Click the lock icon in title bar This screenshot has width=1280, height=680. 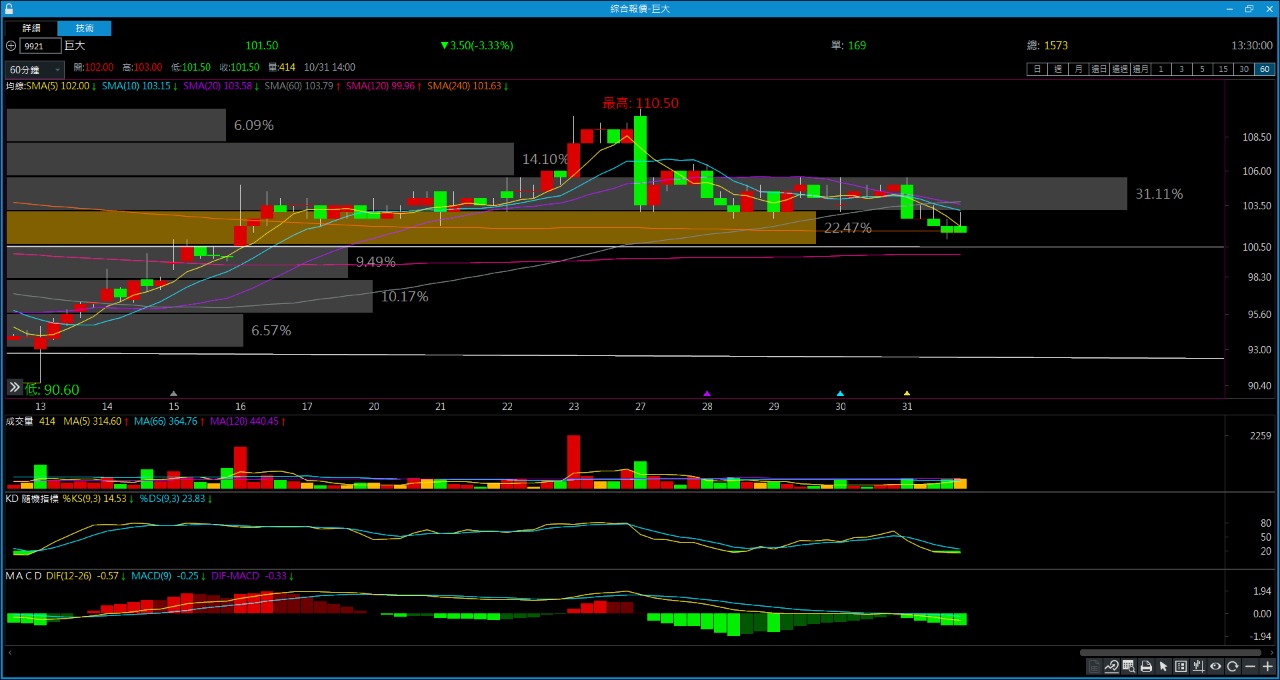(x=9, y=8)
